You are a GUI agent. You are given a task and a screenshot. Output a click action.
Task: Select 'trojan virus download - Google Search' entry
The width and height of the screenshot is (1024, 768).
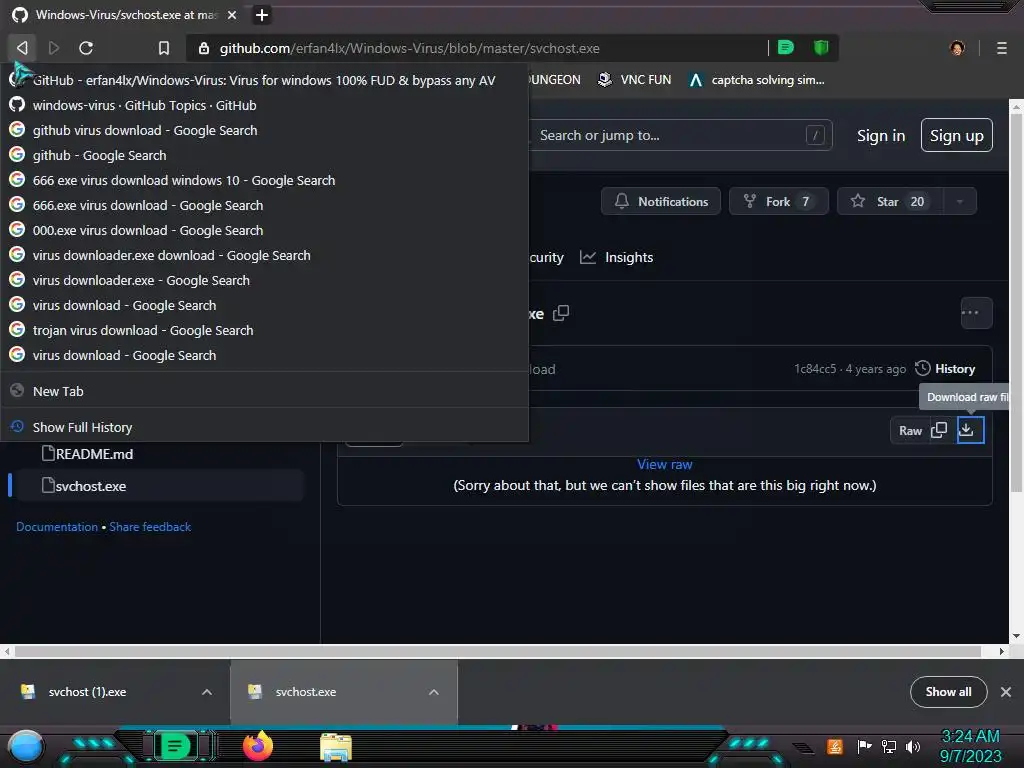[x=264, y=330]
